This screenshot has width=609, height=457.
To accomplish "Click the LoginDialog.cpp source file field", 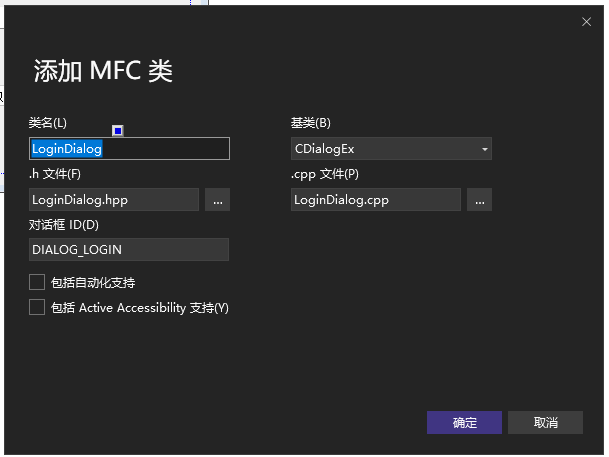I will tap(375, 200).
